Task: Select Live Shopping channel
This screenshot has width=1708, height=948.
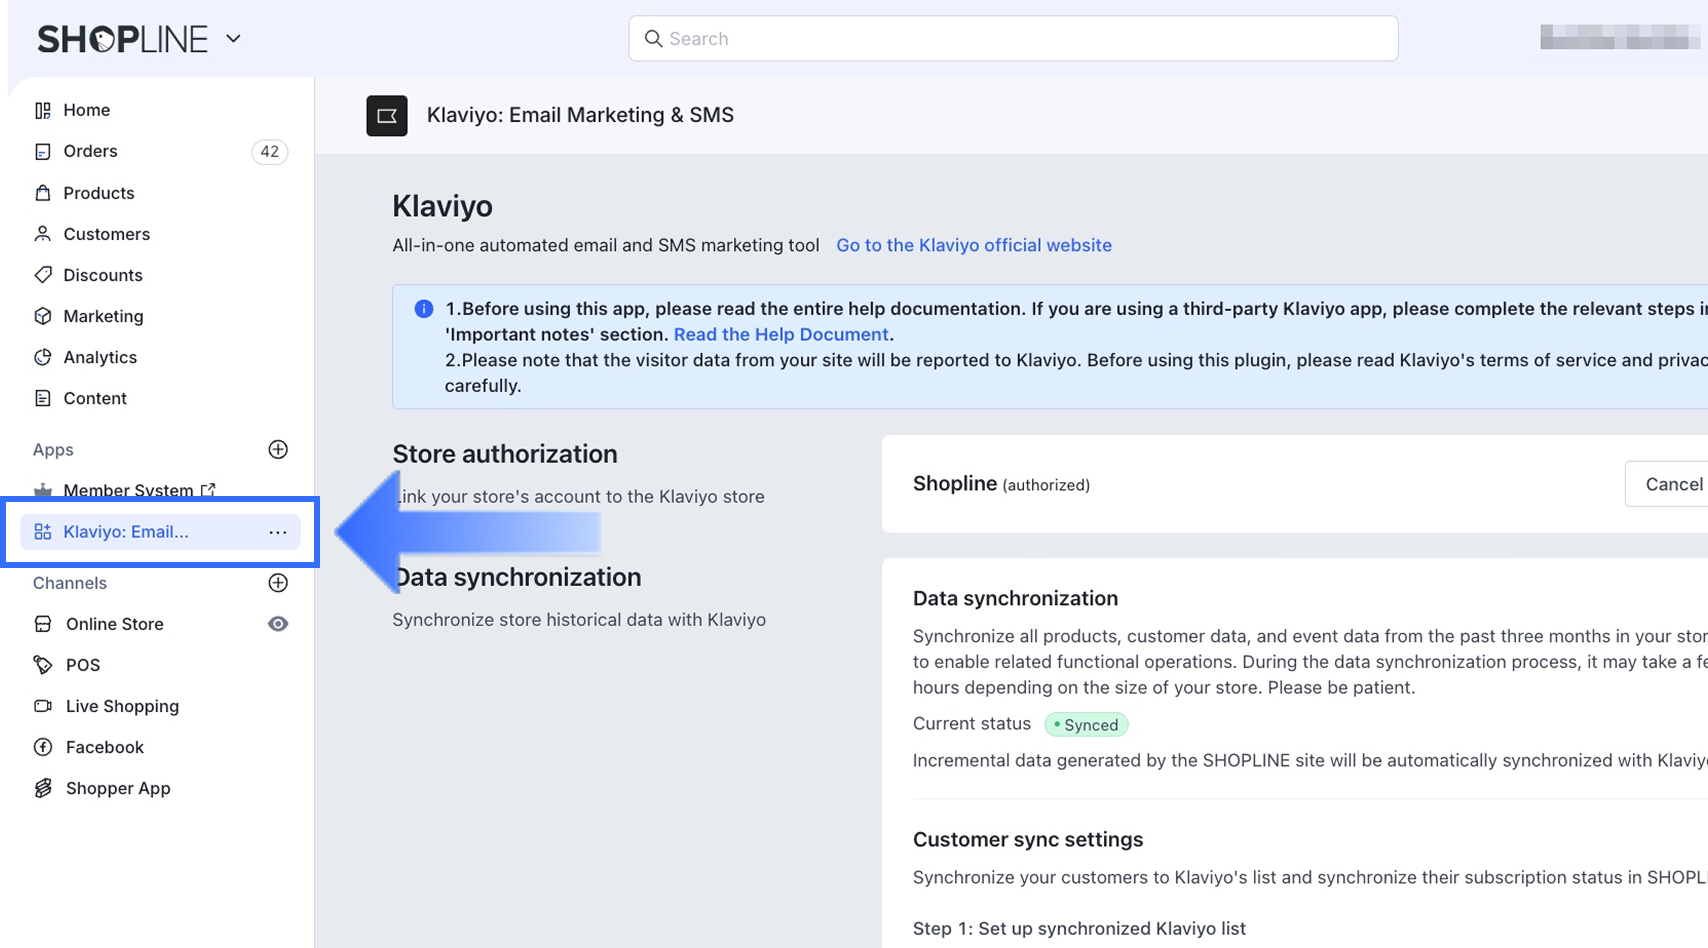Action: pyautogui.click(x=122, y=706)
